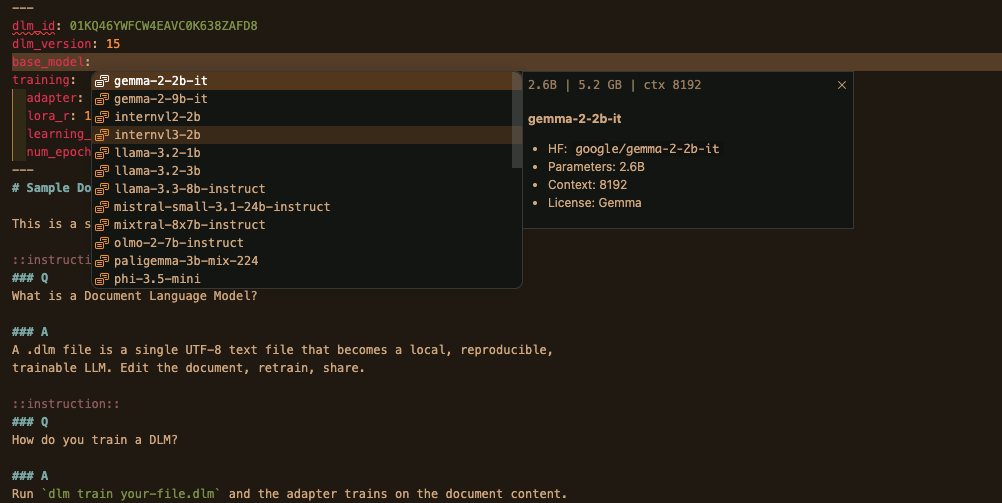Viewport: 1002px width, 503px height.
Task: Choose phi-3.5-mini from the list
Action: tap(307, 279)
